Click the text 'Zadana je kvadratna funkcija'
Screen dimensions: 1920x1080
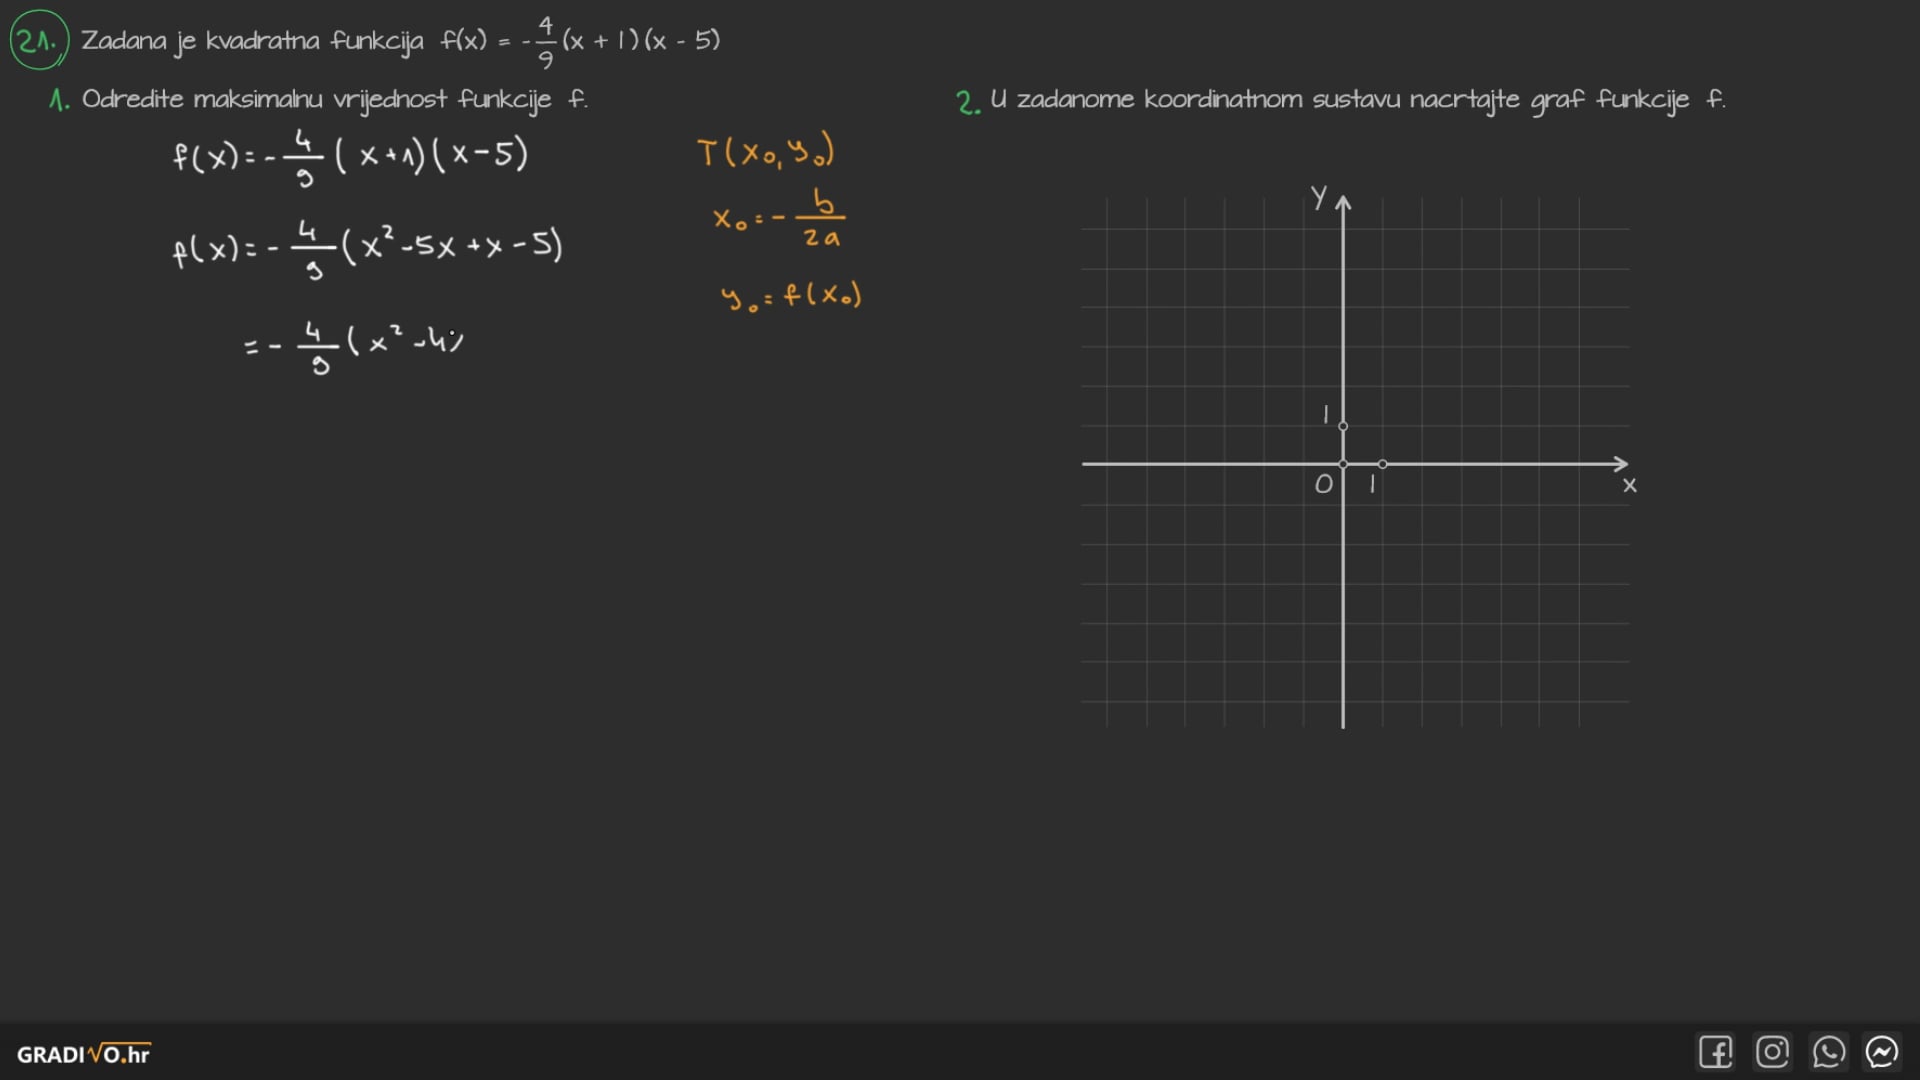tap(252, 41)
